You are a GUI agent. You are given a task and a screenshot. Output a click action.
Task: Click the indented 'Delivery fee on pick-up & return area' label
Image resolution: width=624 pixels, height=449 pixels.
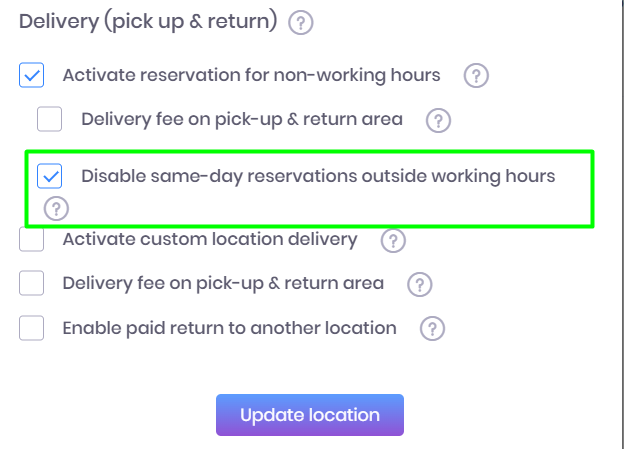[x=242, y=120]
